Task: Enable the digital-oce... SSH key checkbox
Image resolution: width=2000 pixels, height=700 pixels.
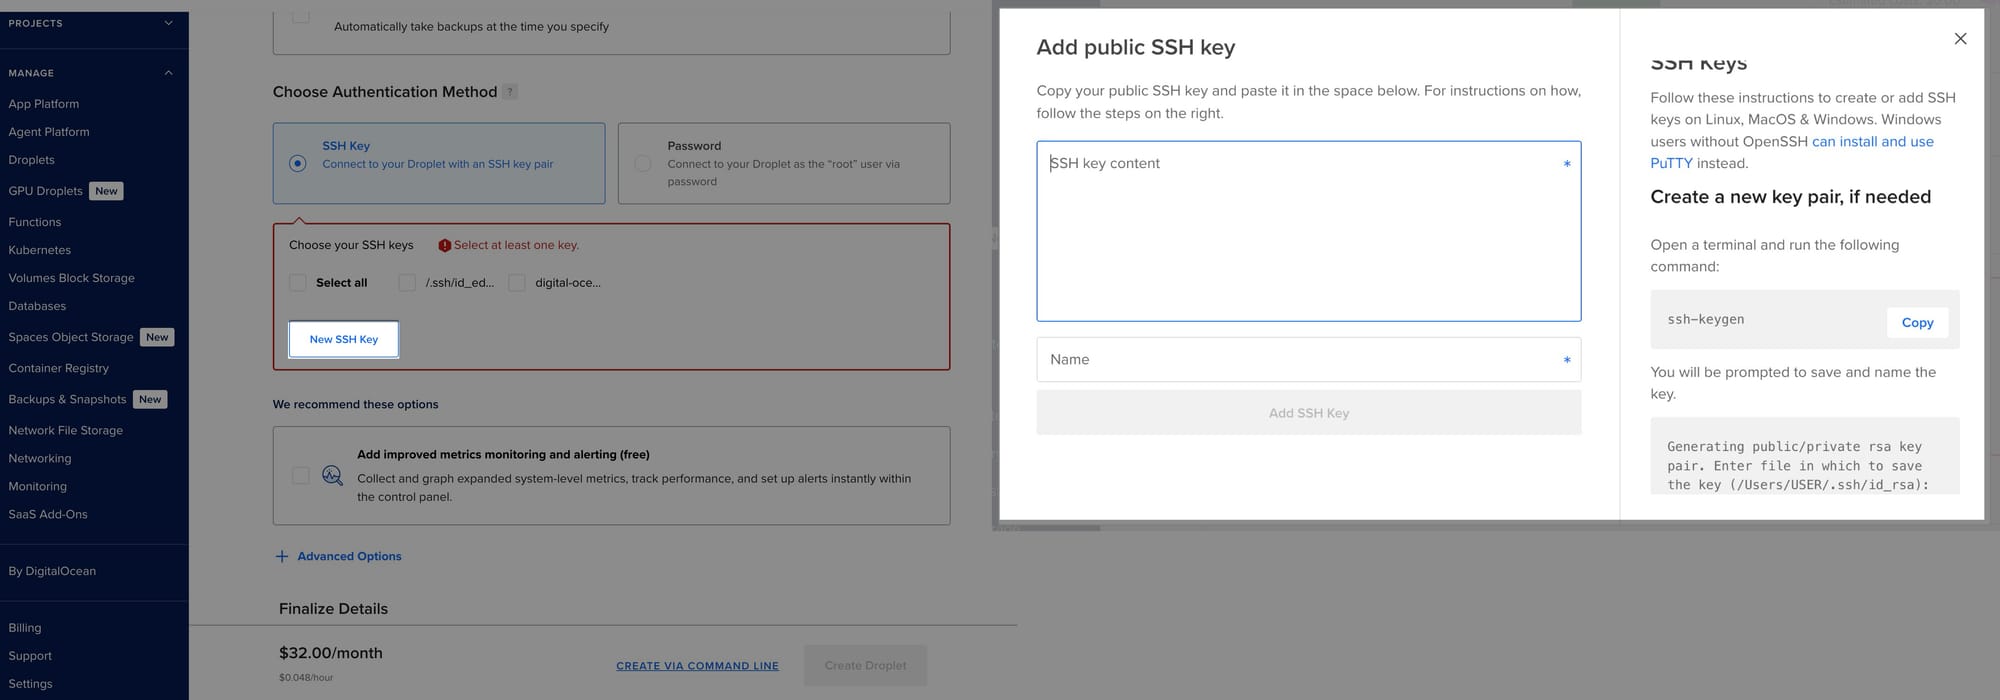Action: point(517,283)
